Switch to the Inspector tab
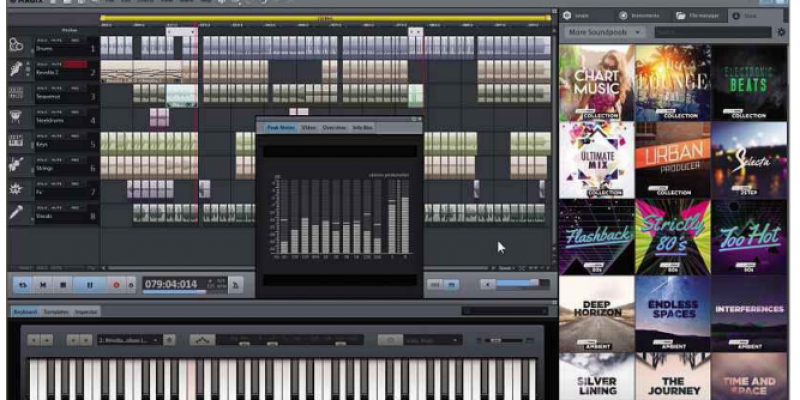Viewport: 800px width, 400px height. click(86, 312)
